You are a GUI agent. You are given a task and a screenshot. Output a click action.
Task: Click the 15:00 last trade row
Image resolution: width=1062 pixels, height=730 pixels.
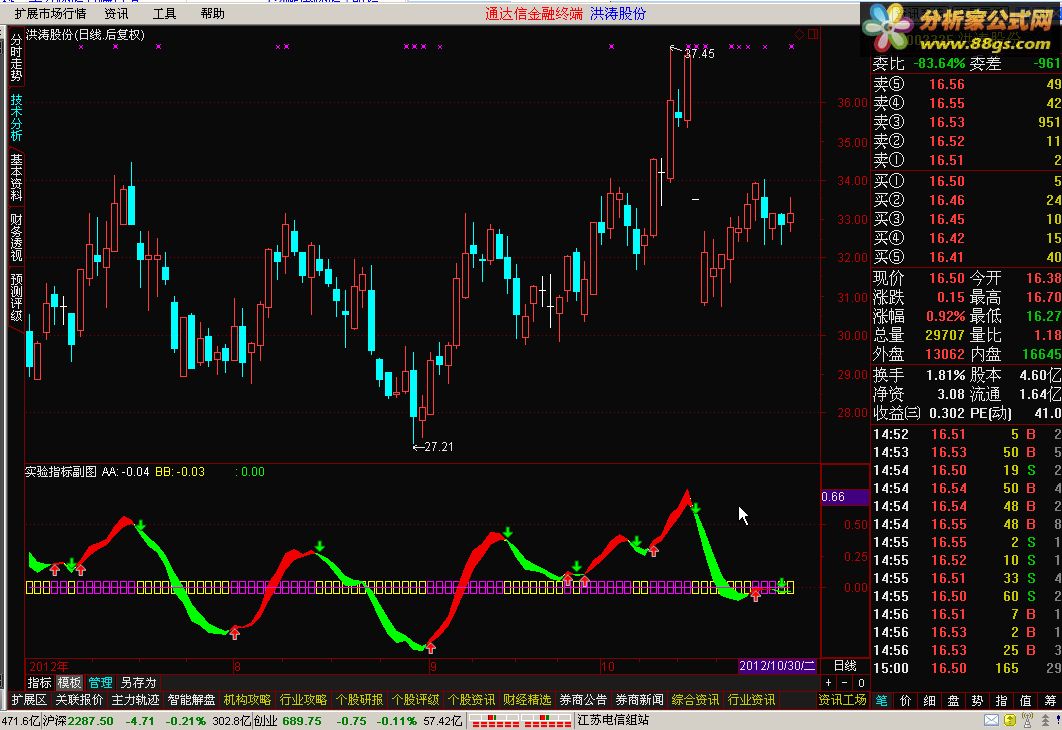click(x=967, y=668)
